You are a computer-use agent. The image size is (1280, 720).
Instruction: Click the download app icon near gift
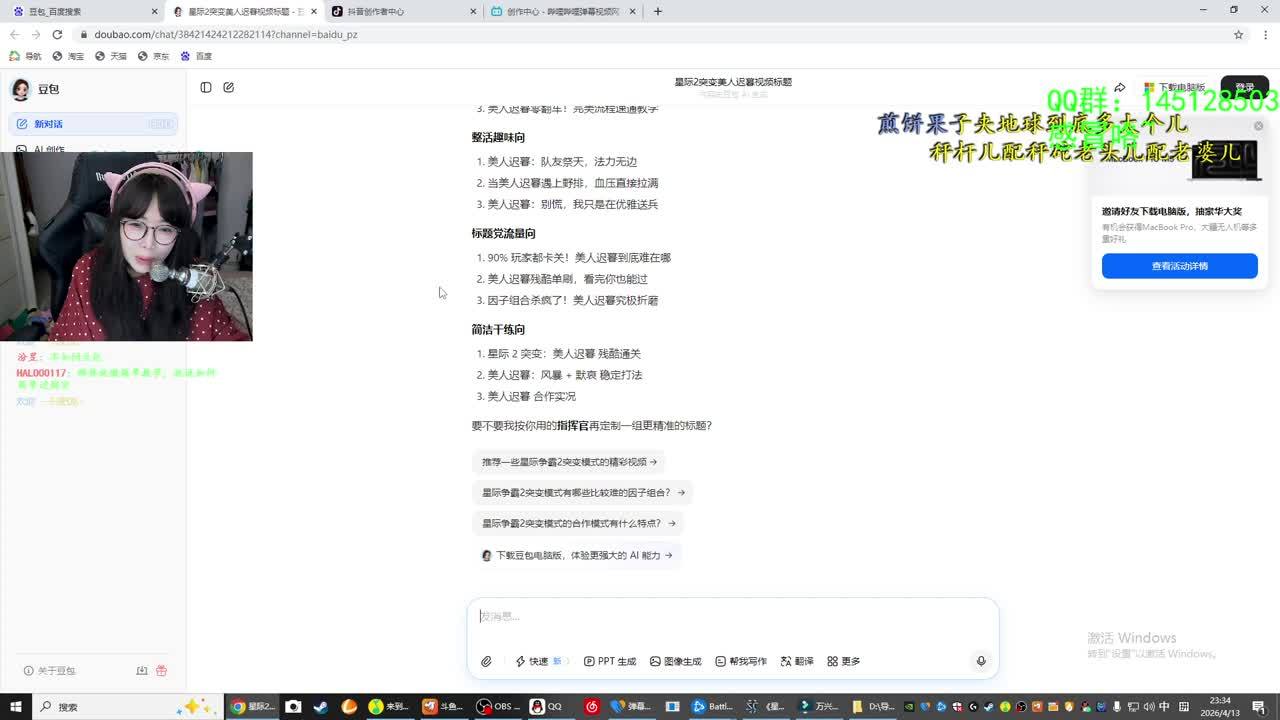click(142, 671)
